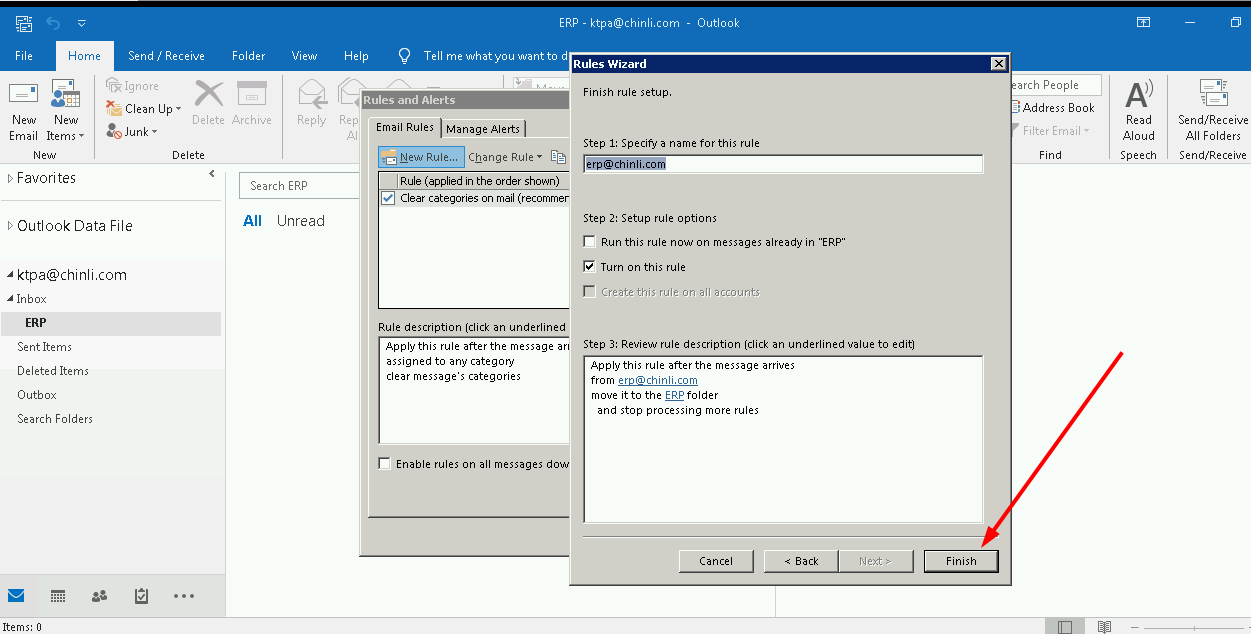Open Ribbon Display Options icon
Image resolution: width=1251 pixels, height=634 pixels.
1143,22
